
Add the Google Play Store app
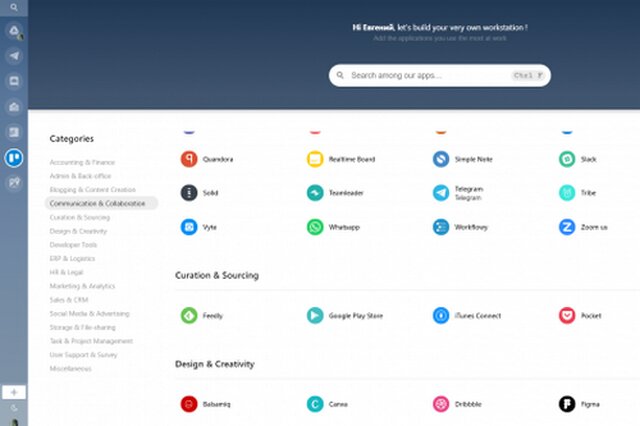click(x=345, y=315)
